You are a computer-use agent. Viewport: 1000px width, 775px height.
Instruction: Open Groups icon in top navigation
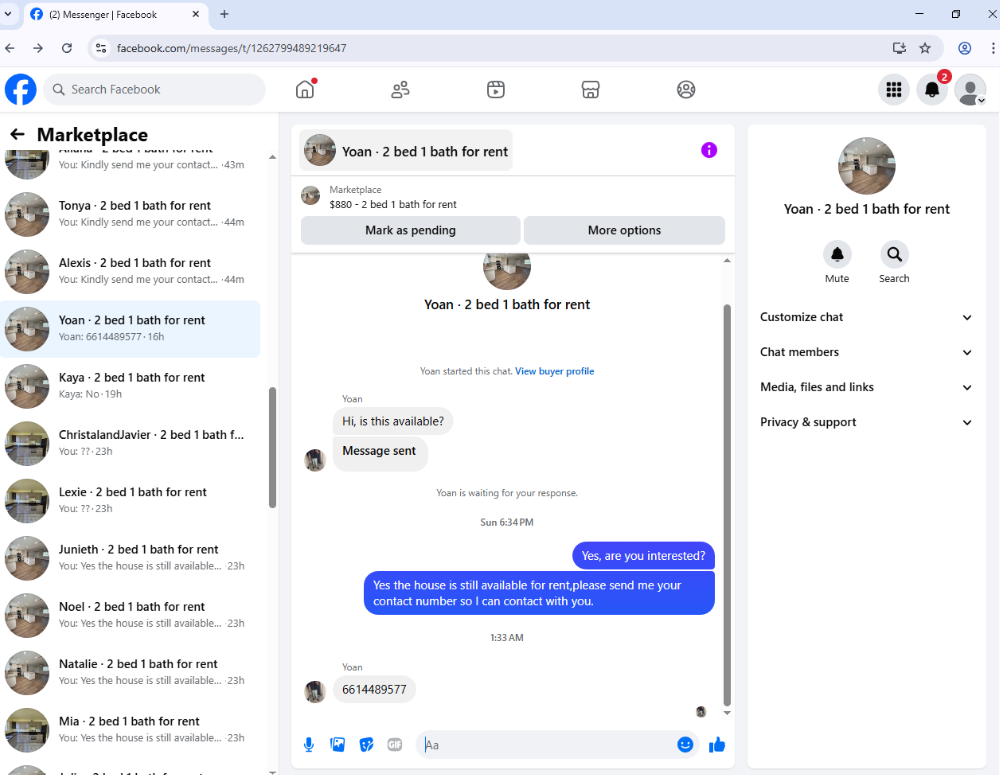pyautogui.click(x=686, y=89)
